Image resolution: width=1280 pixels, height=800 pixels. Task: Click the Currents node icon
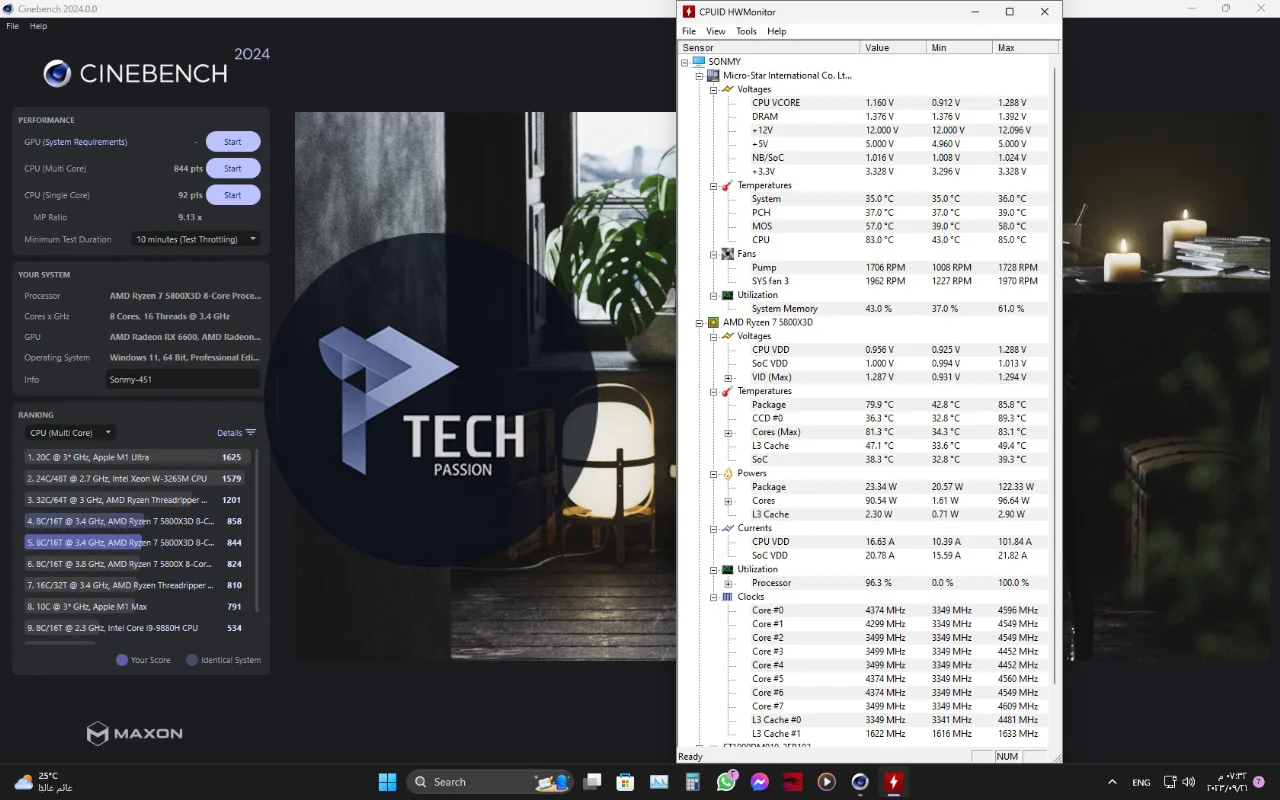pos(727,528)
